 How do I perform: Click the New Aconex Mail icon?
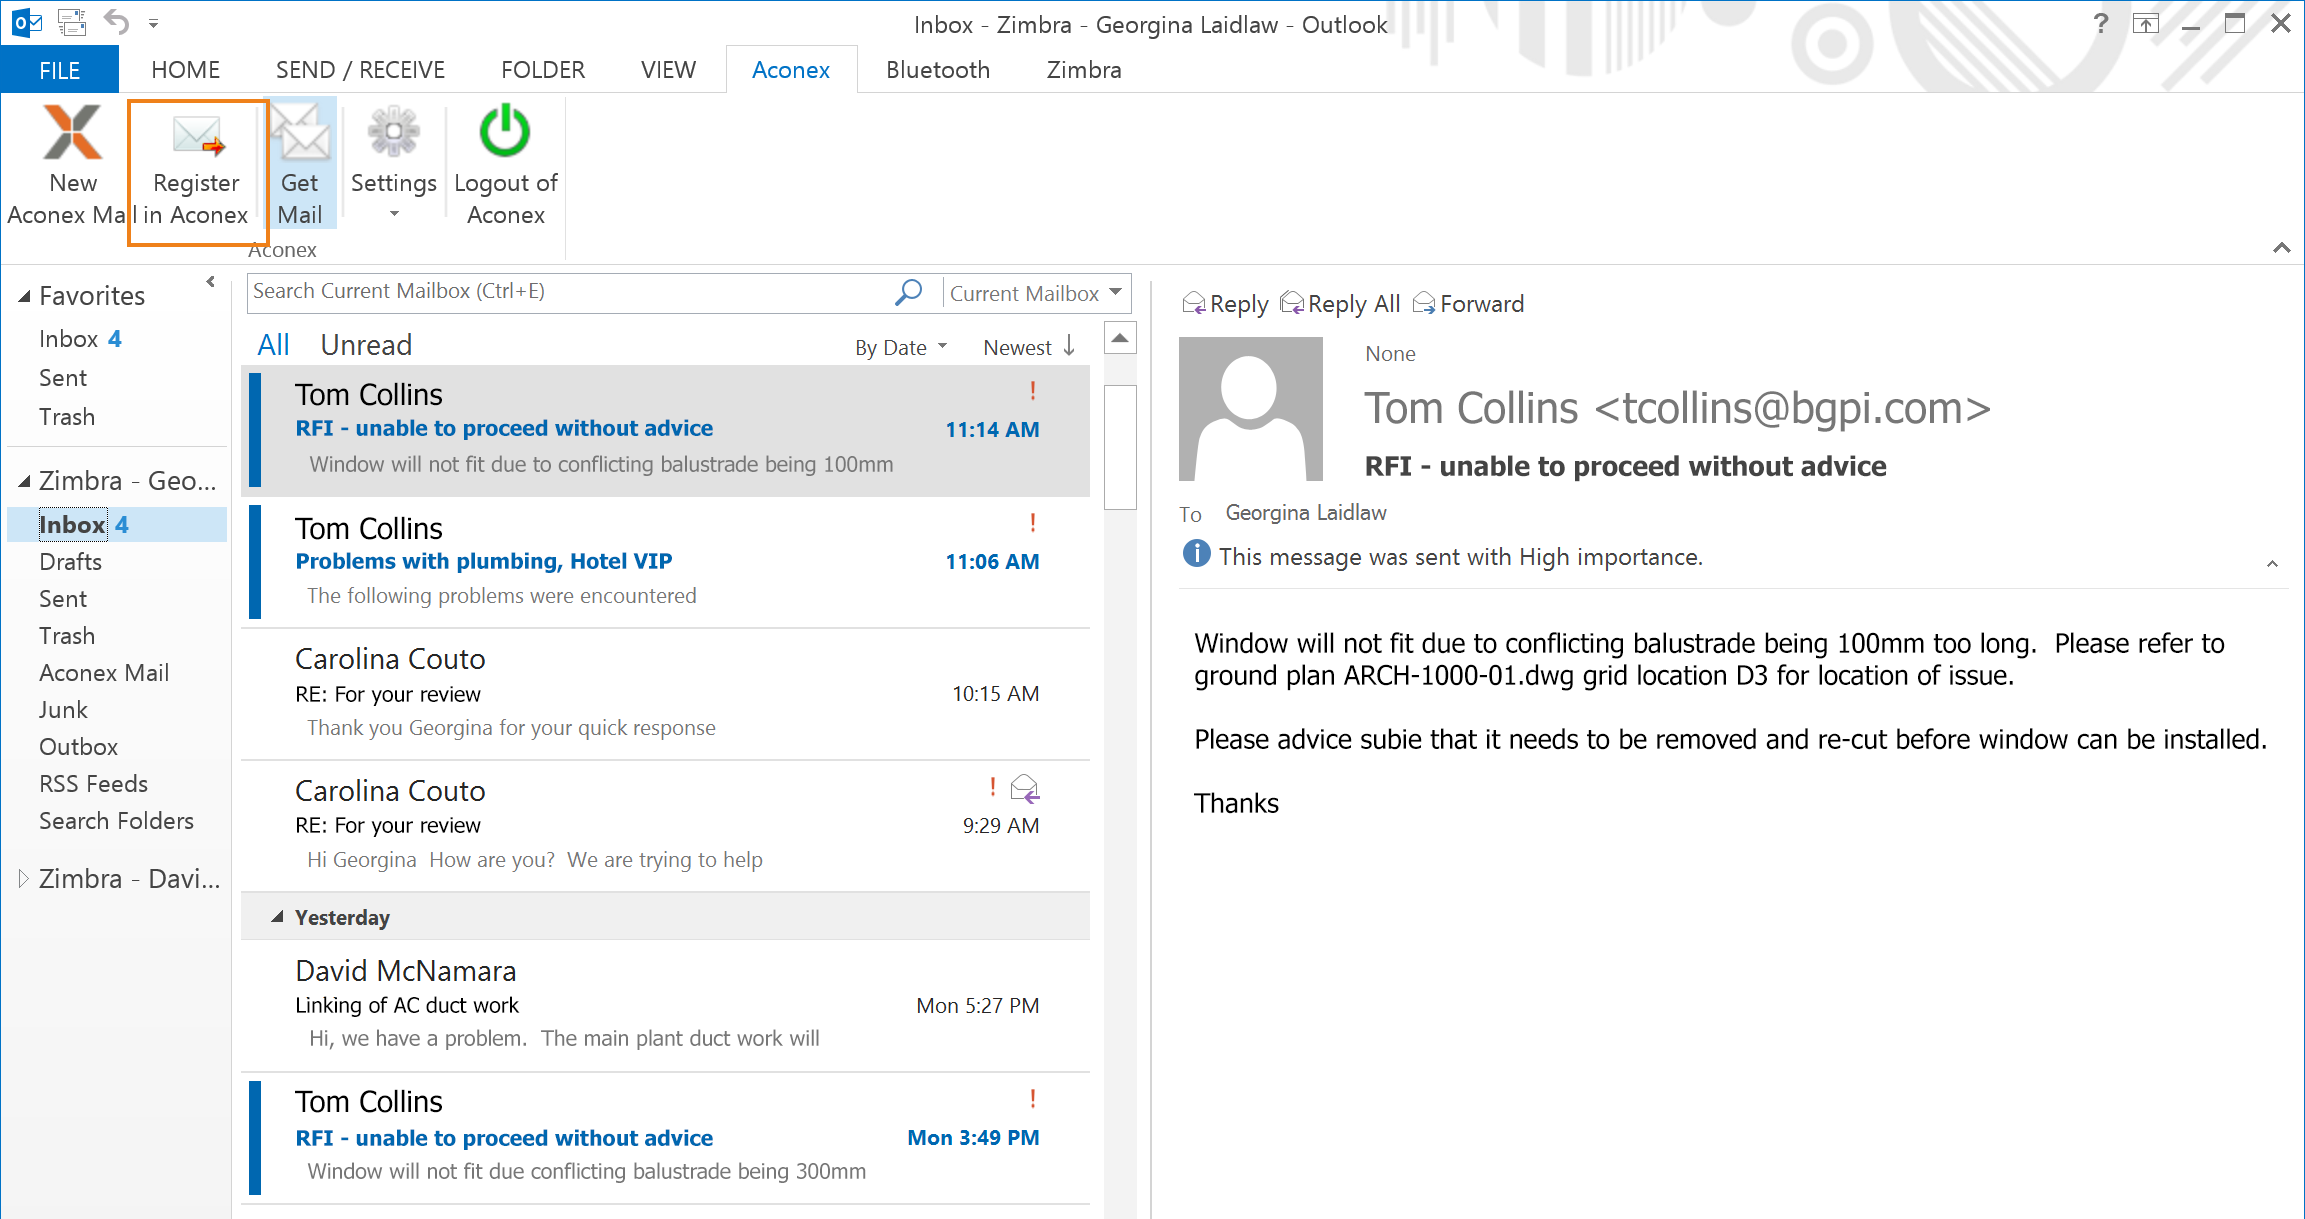click(x=73, y=133)
